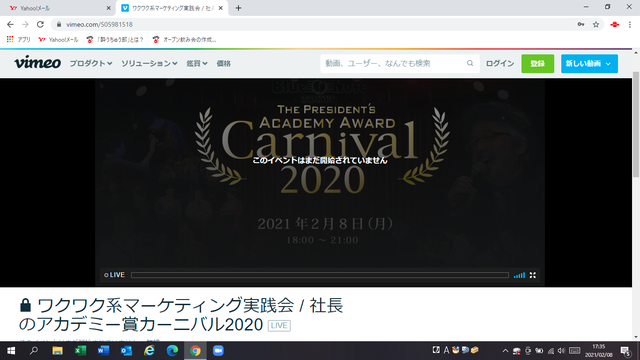Click the LIVE badge beside the title
This screenshot has width=640, height=360.
point(279,325)
